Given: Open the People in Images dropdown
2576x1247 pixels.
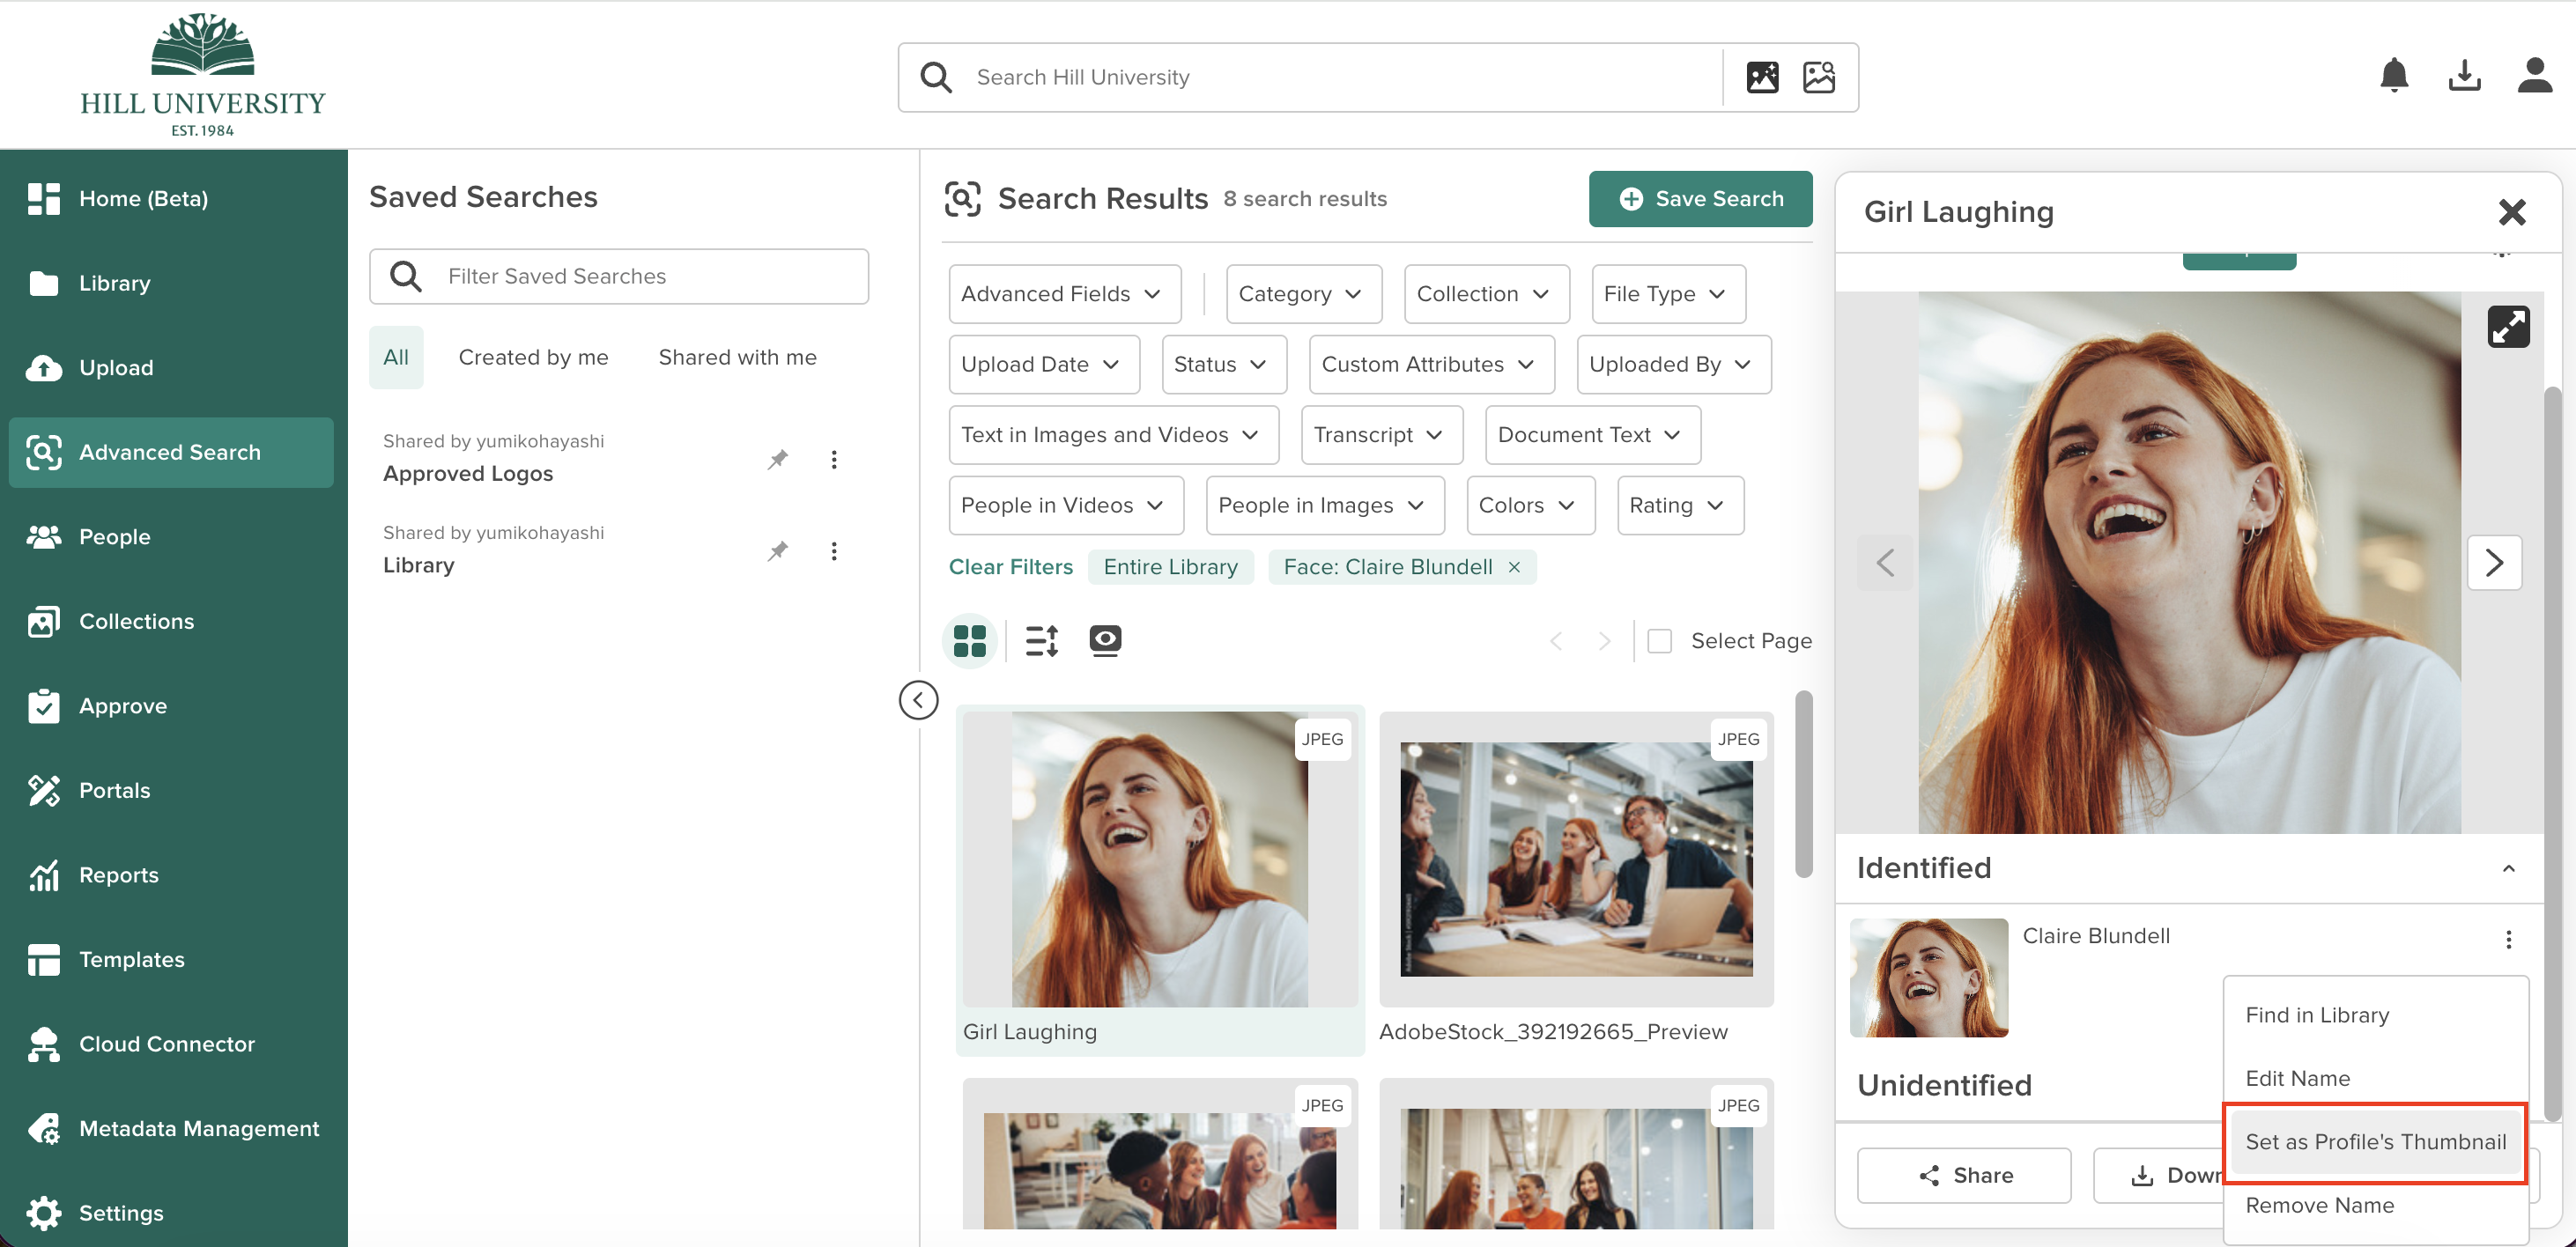Looking at the screenshot, I should tap(1325, 505).
